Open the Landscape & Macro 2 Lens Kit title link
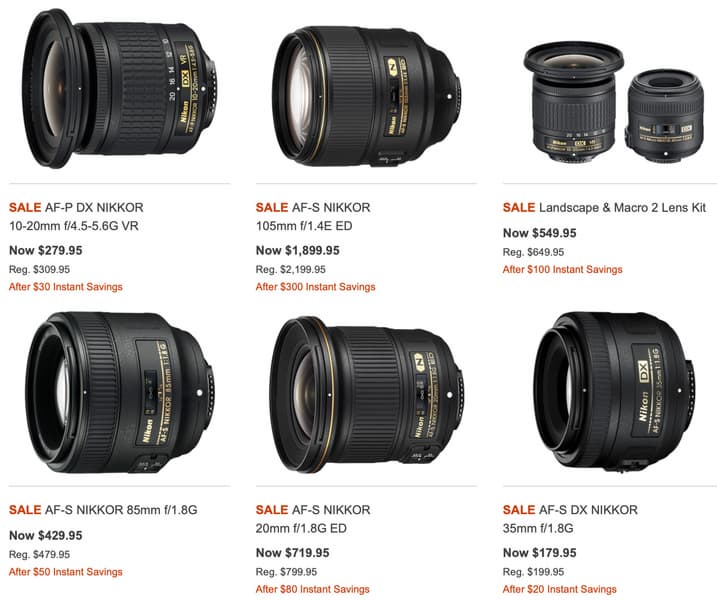 tap(605, 208)
